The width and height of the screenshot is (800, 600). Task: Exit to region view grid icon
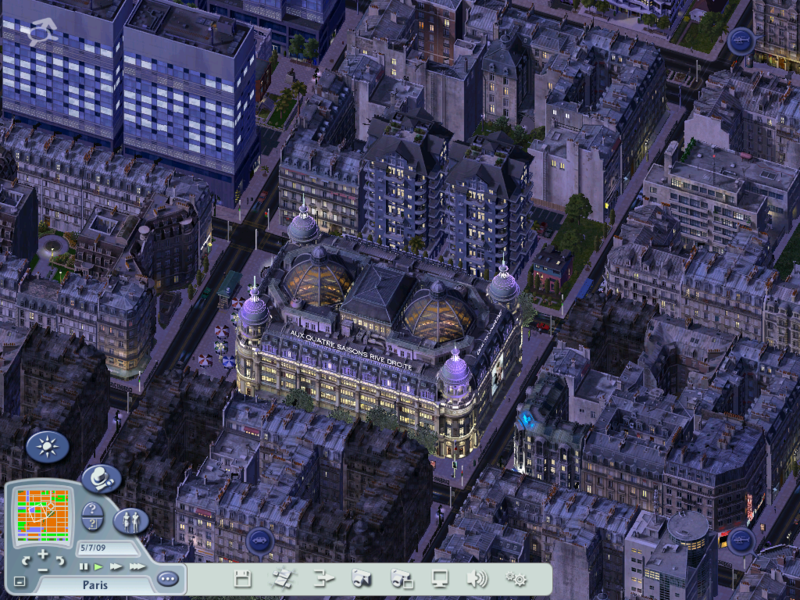282,579
